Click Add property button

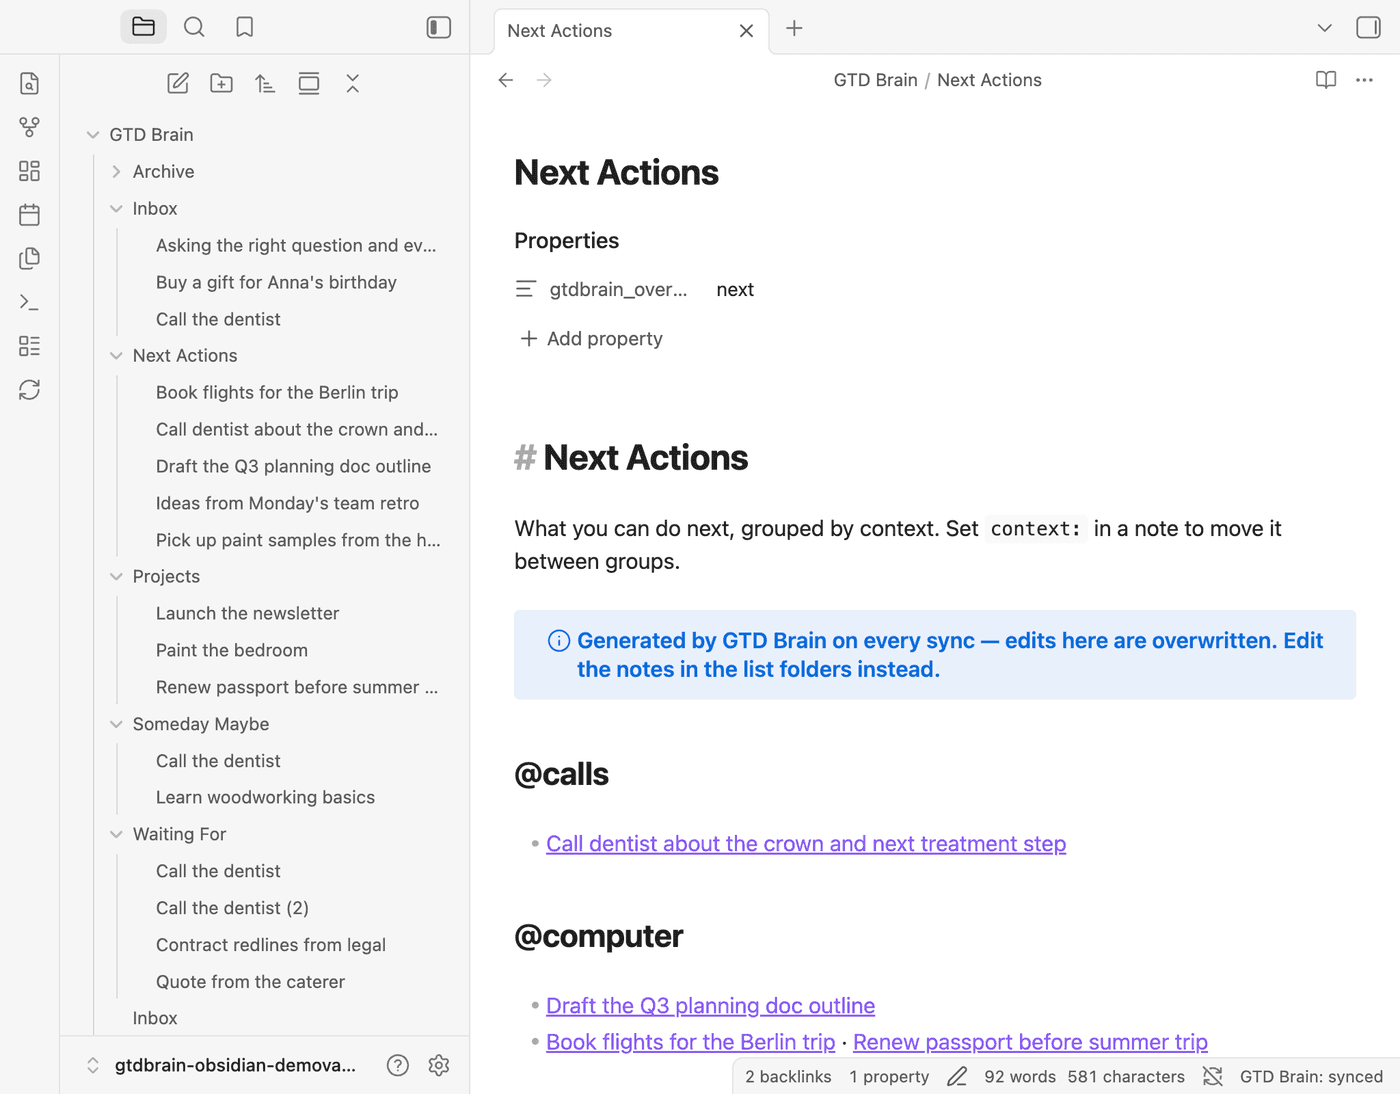click(591, 339)
